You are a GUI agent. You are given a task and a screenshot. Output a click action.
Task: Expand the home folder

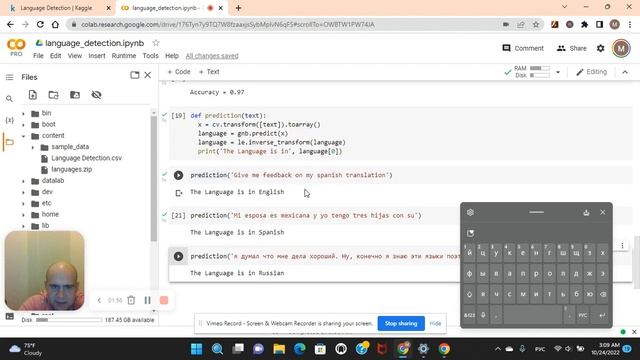[x=23, y=215]
